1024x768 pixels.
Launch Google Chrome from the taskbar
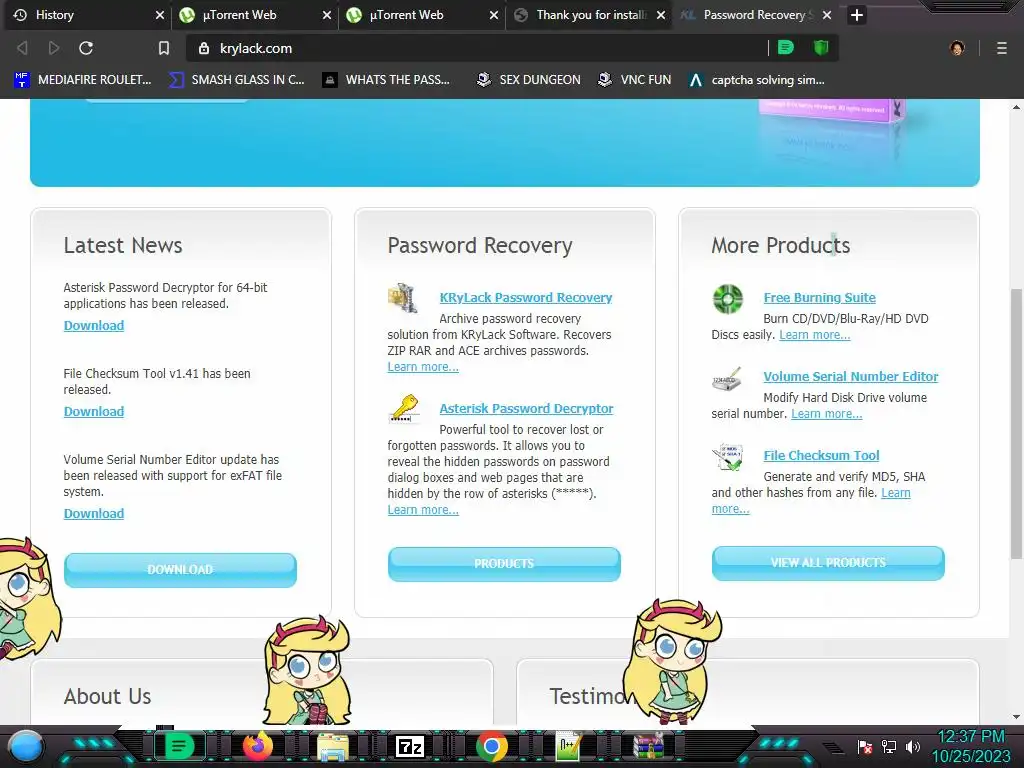pos(492,746)
